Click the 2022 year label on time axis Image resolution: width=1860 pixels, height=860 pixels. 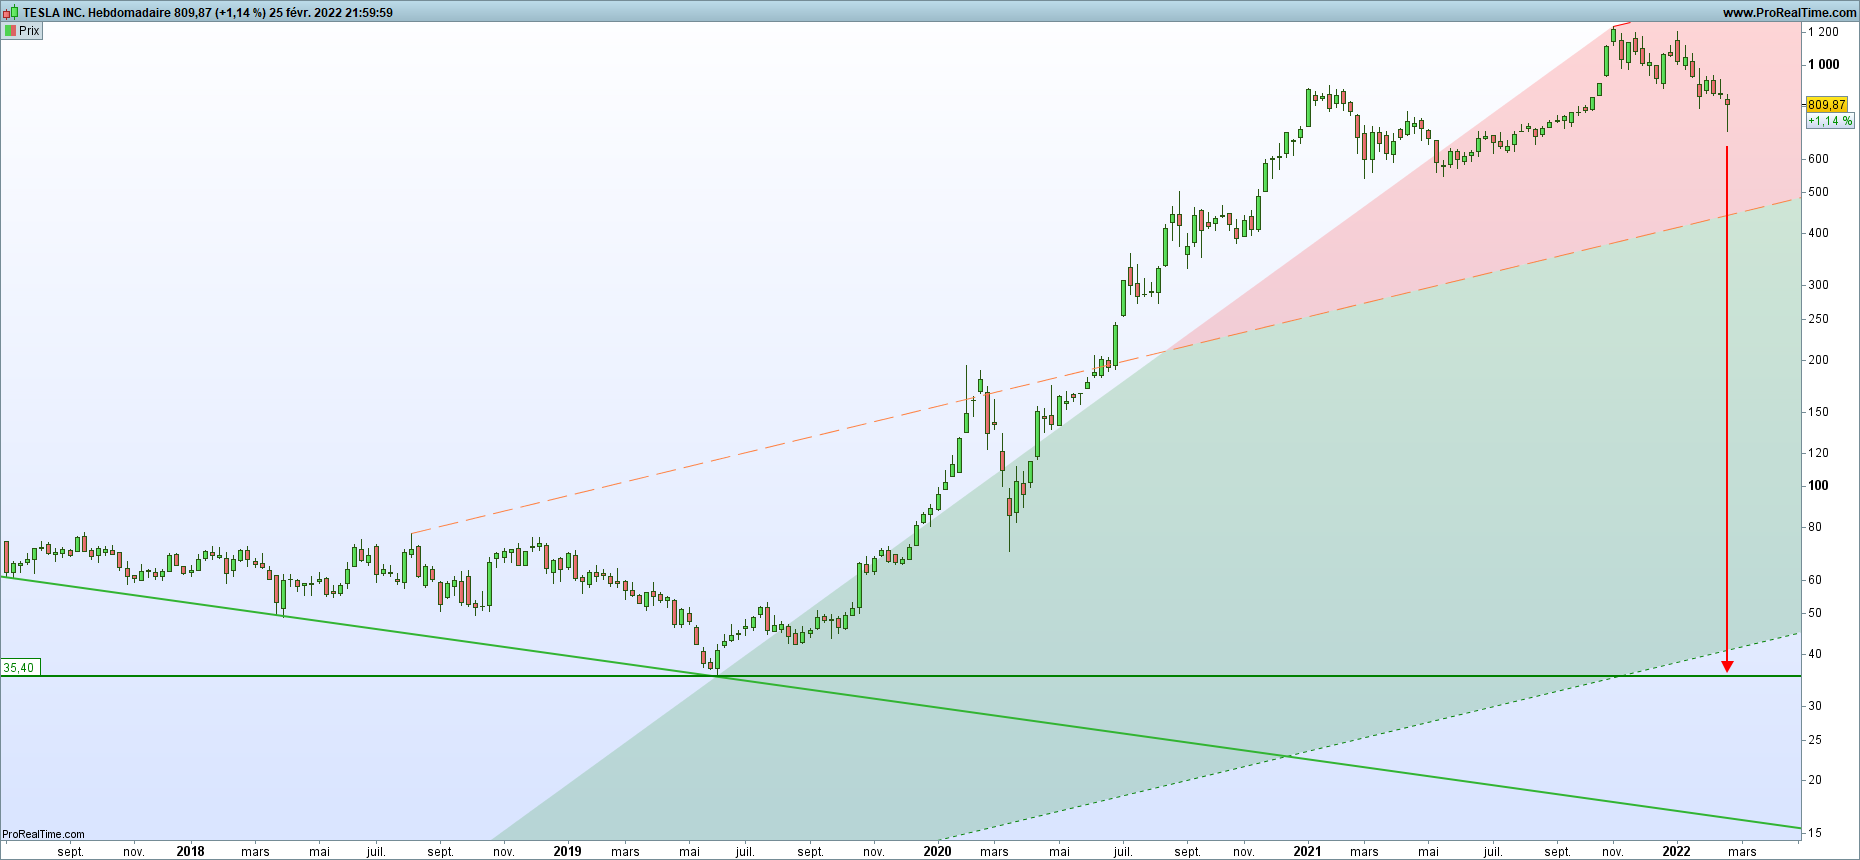(1676, 852)
